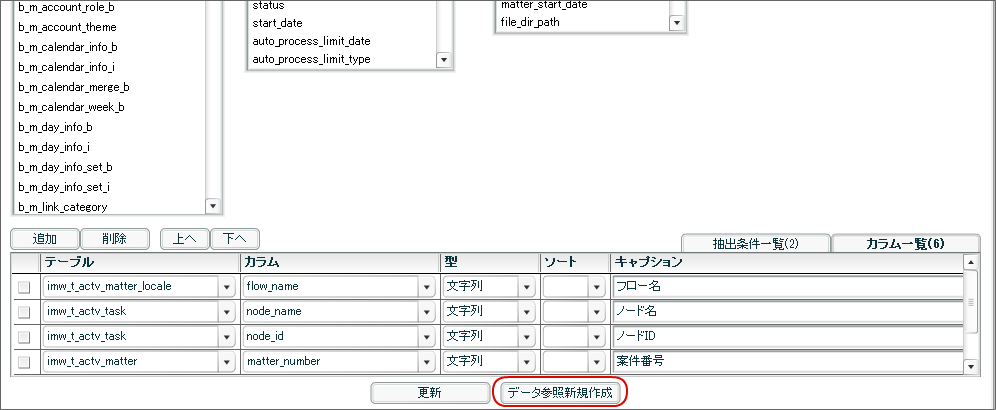Check the node_name row checkbox

(x=24, y=312)
